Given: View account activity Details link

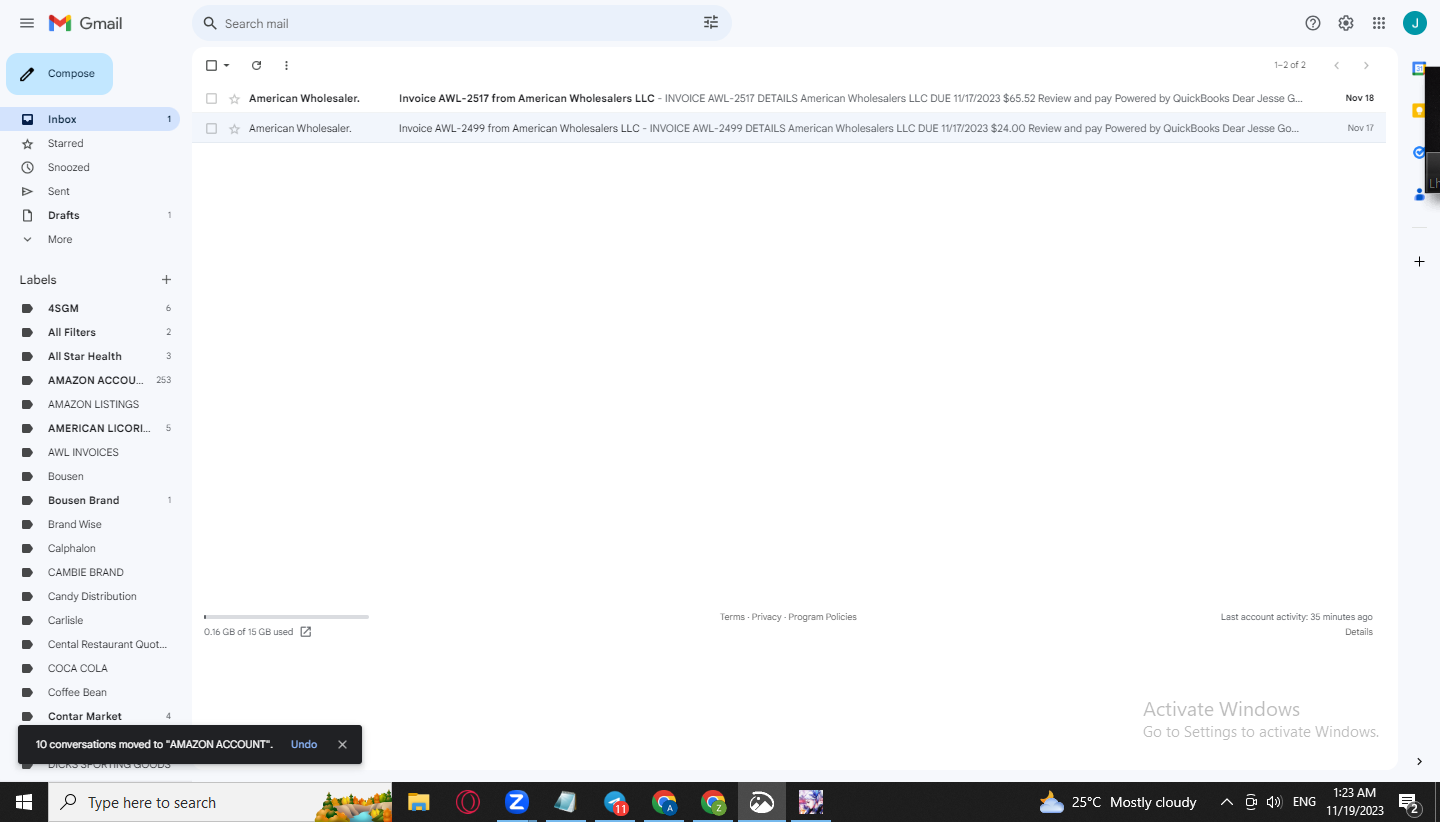Looking at the screenshot, I should [1359, 632].
